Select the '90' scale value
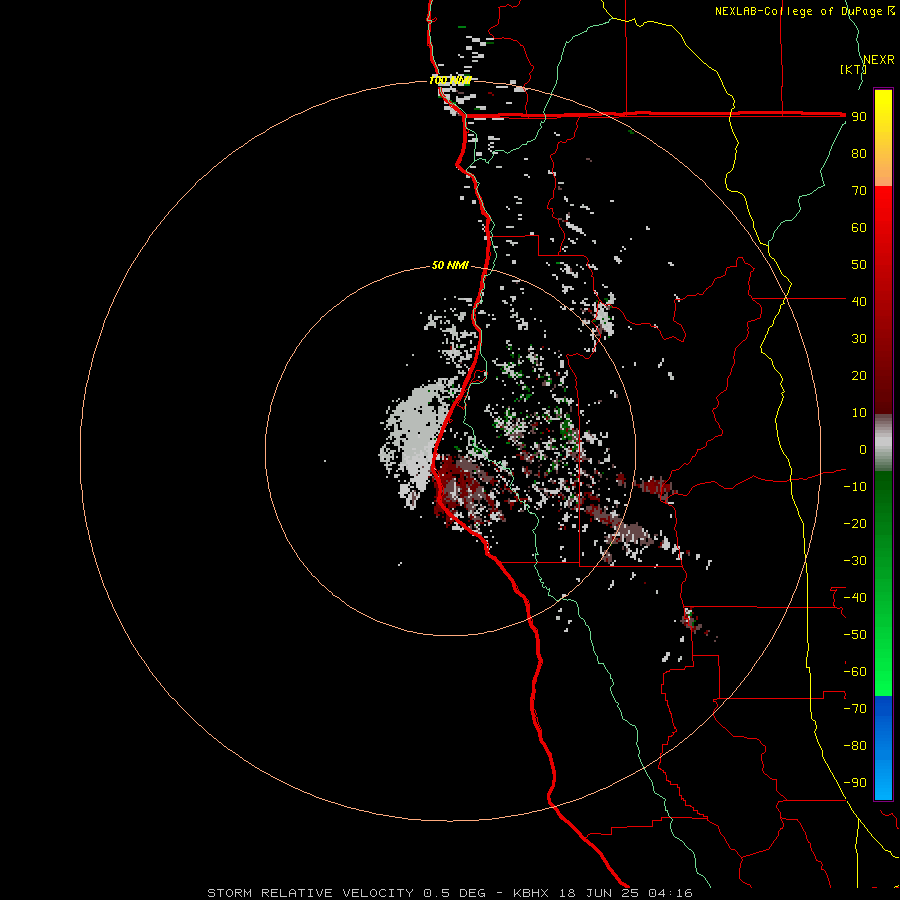 tap(859, 117)
